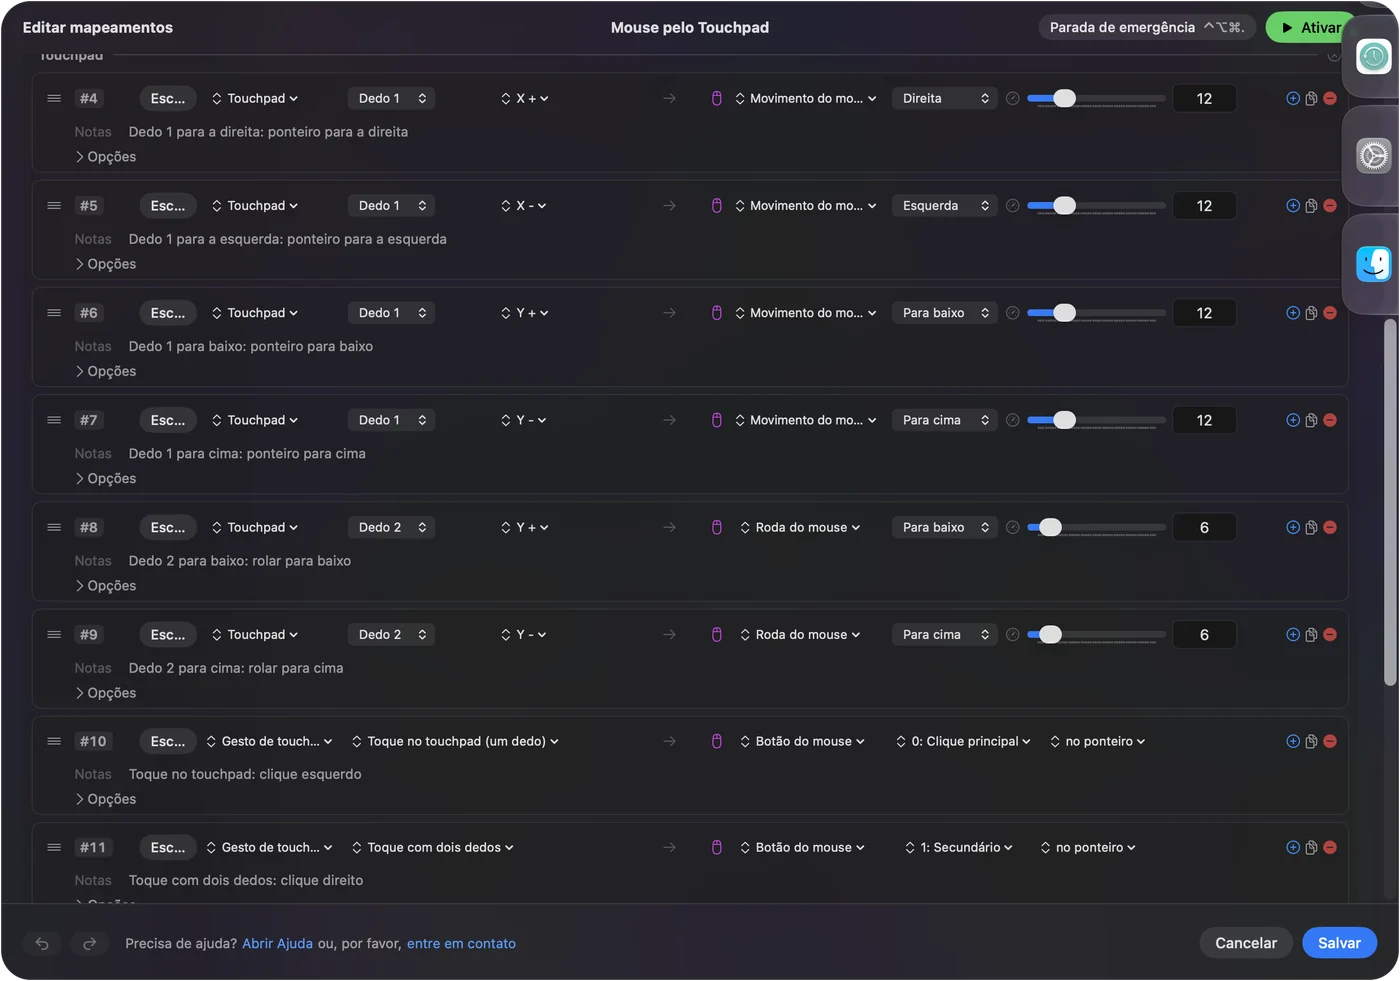This screenshot has height=981, width=1400.
Task: Expand Opções under mapping #4
Action: coord(105,157)
